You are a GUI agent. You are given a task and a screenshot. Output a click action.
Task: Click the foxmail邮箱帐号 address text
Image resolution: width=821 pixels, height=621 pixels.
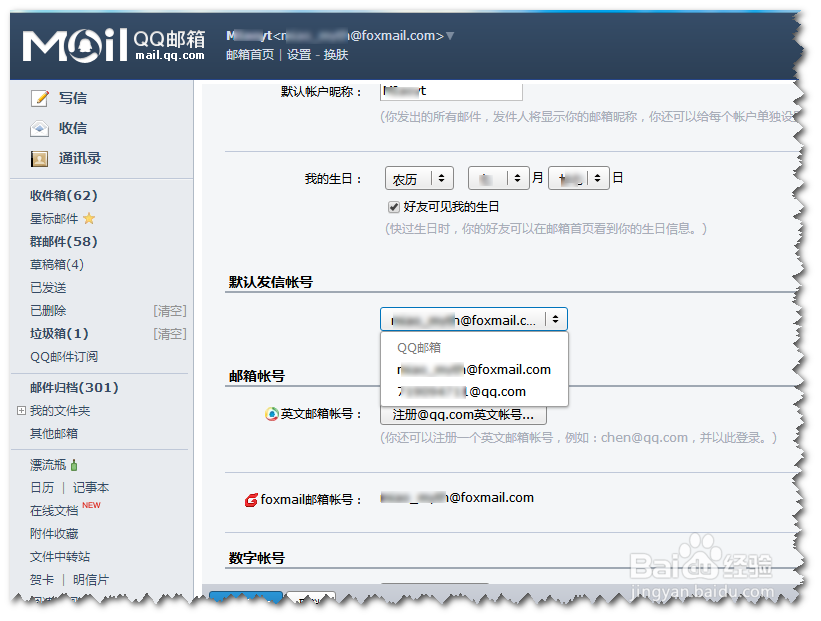(457, 497)
